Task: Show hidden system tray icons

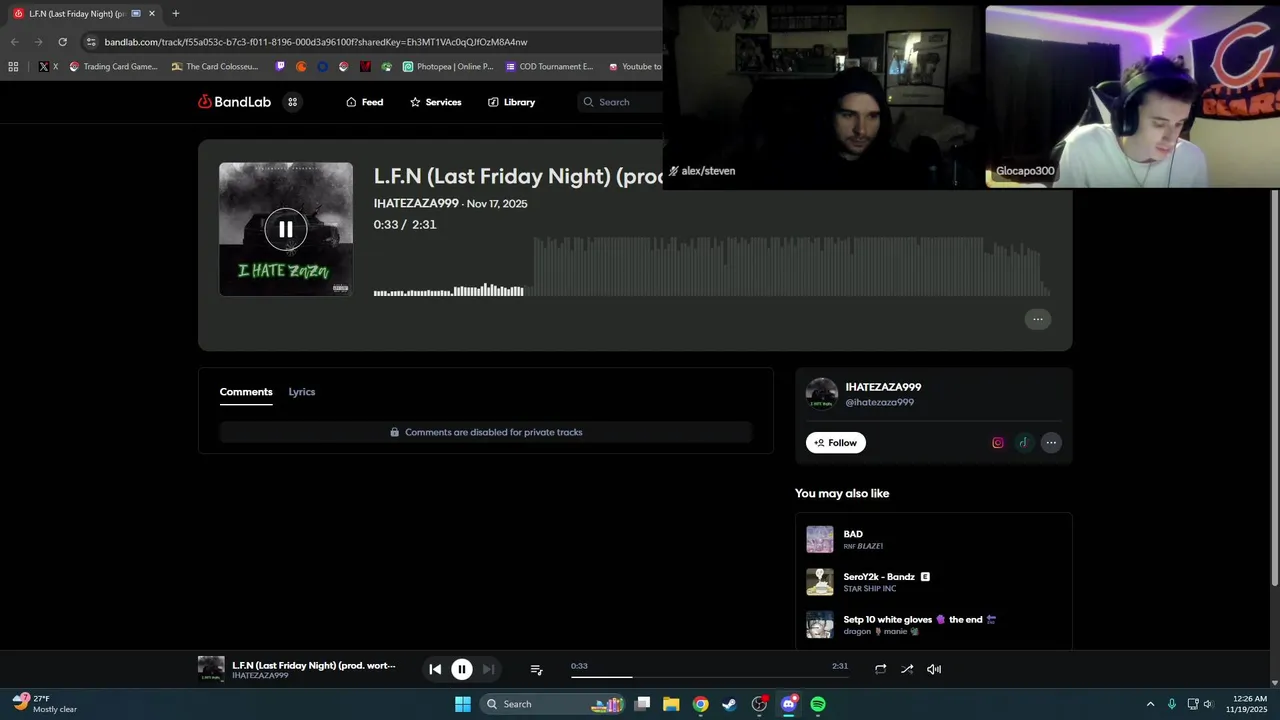Action: point(1150,704)
